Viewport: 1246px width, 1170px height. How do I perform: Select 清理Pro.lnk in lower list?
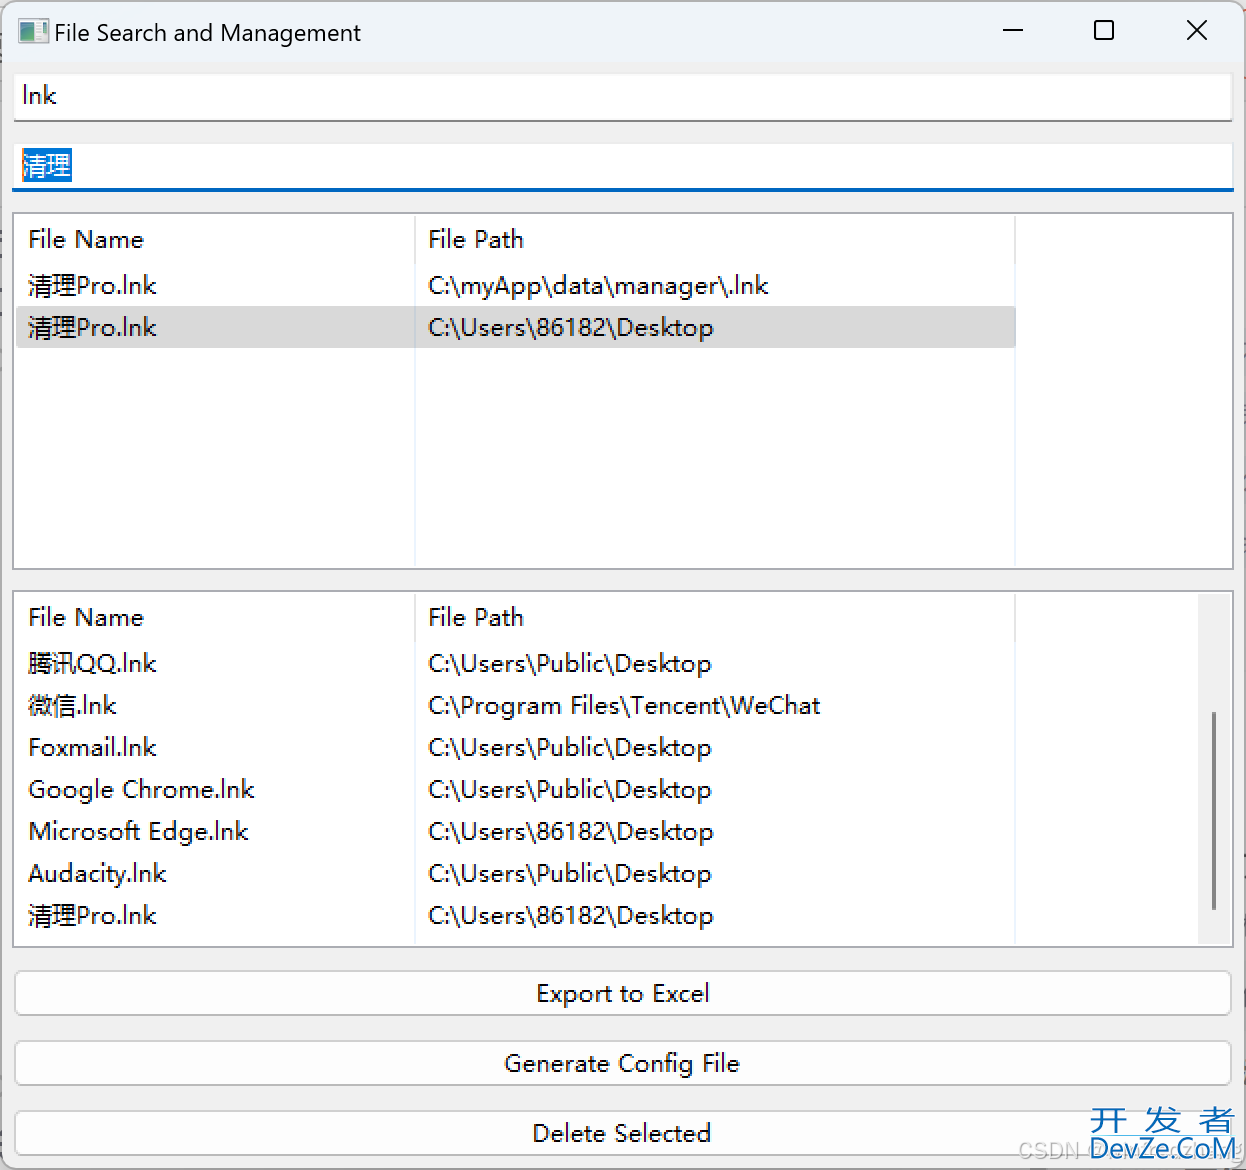(92, 916)
